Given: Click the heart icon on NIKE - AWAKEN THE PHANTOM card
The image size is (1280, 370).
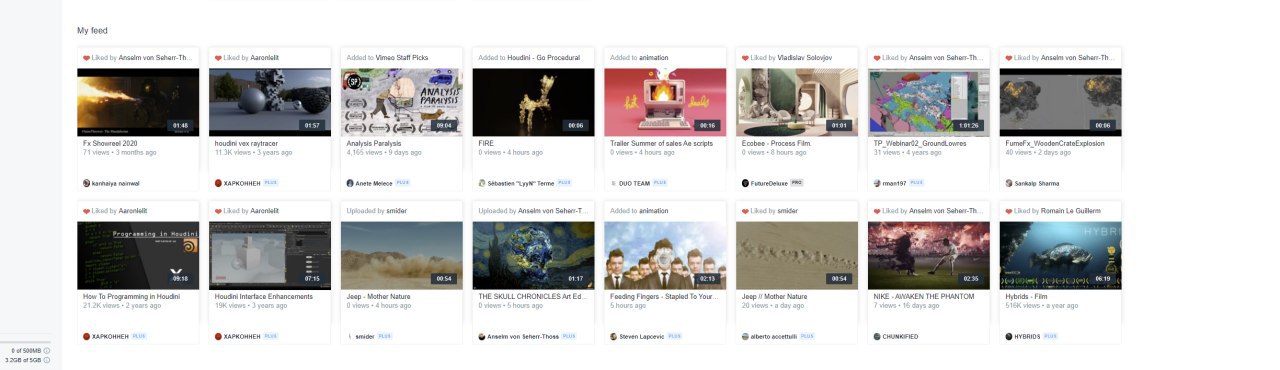Looking at the screenshot, I should coord(878,211).
